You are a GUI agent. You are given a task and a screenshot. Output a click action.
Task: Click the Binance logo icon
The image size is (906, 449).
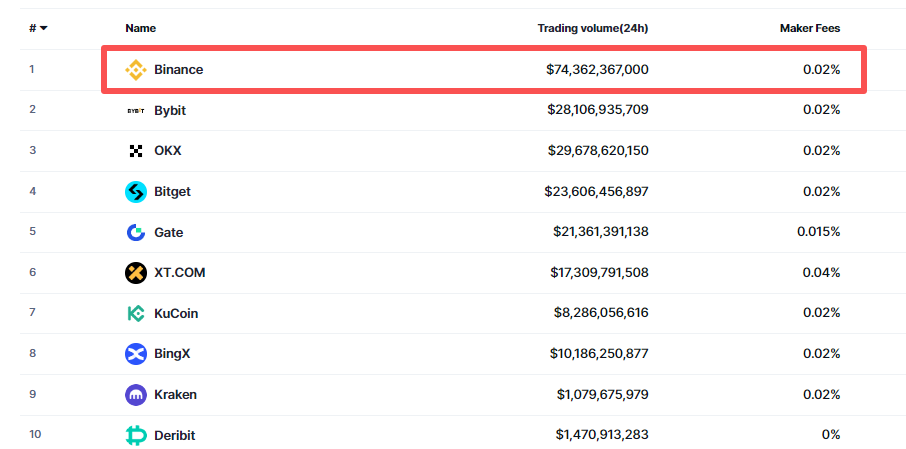pyautogui.click(x=135, y=70)
